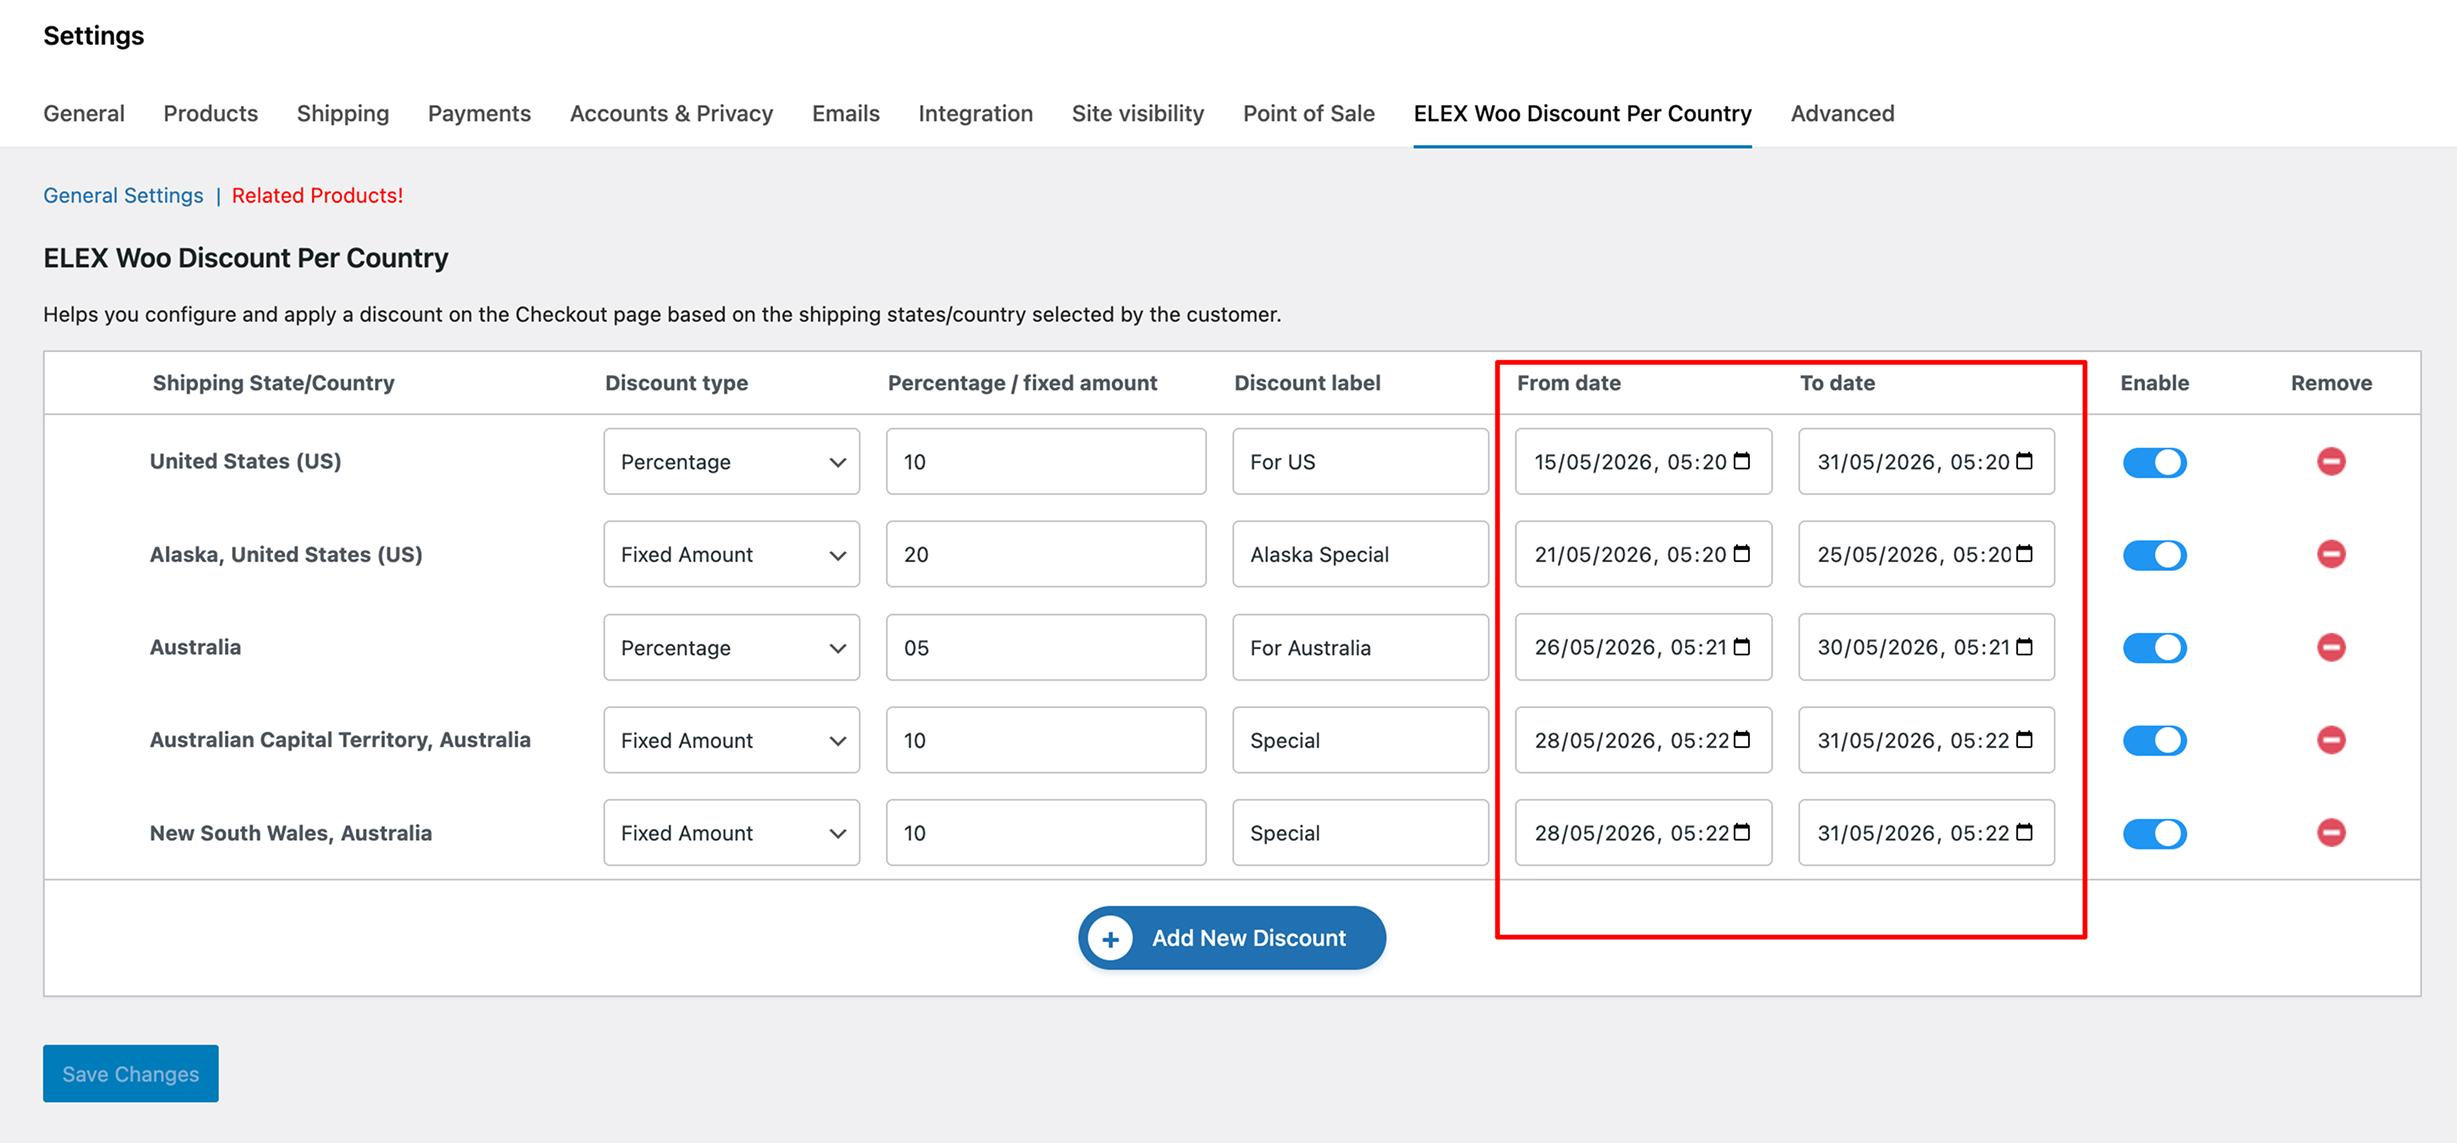Open calendar for Australian Capital Territory To date
Image resolution: width=2457 pixels, height=1143 pixels.
(x=2025, y=739)
